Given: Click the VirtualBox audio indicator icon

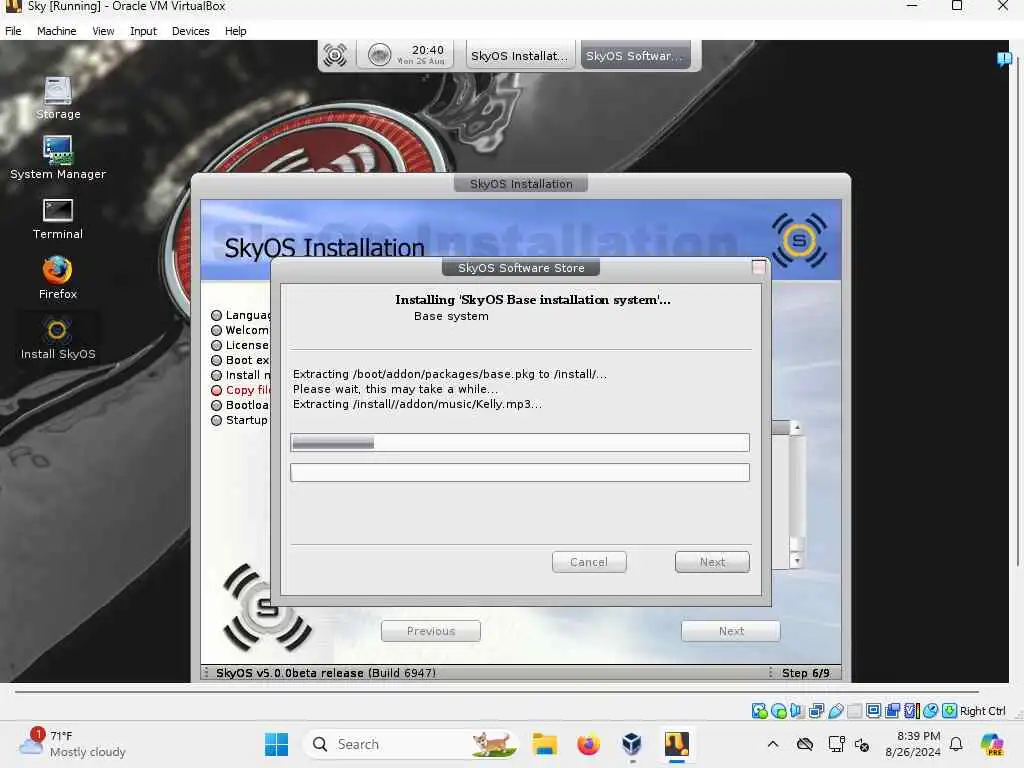Looking at the screenshot, I should pos(797,711).
